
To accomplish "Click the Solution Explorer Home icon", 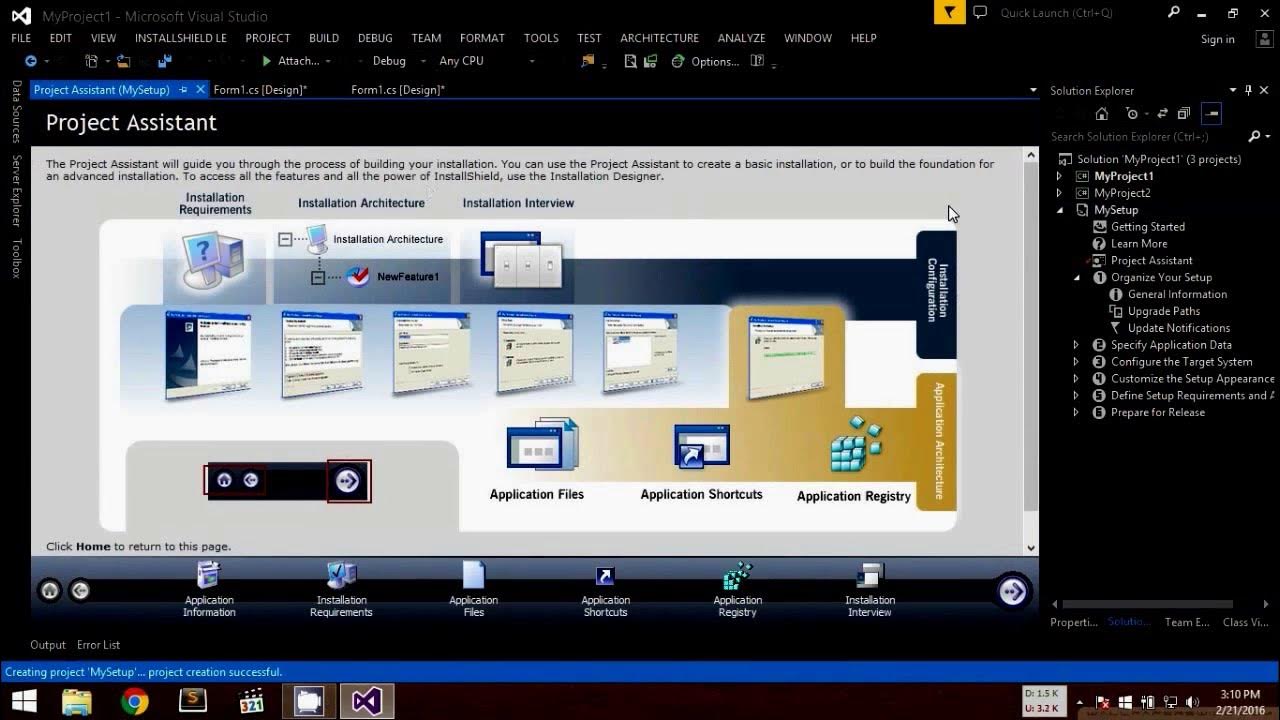I will point(1101,114).
